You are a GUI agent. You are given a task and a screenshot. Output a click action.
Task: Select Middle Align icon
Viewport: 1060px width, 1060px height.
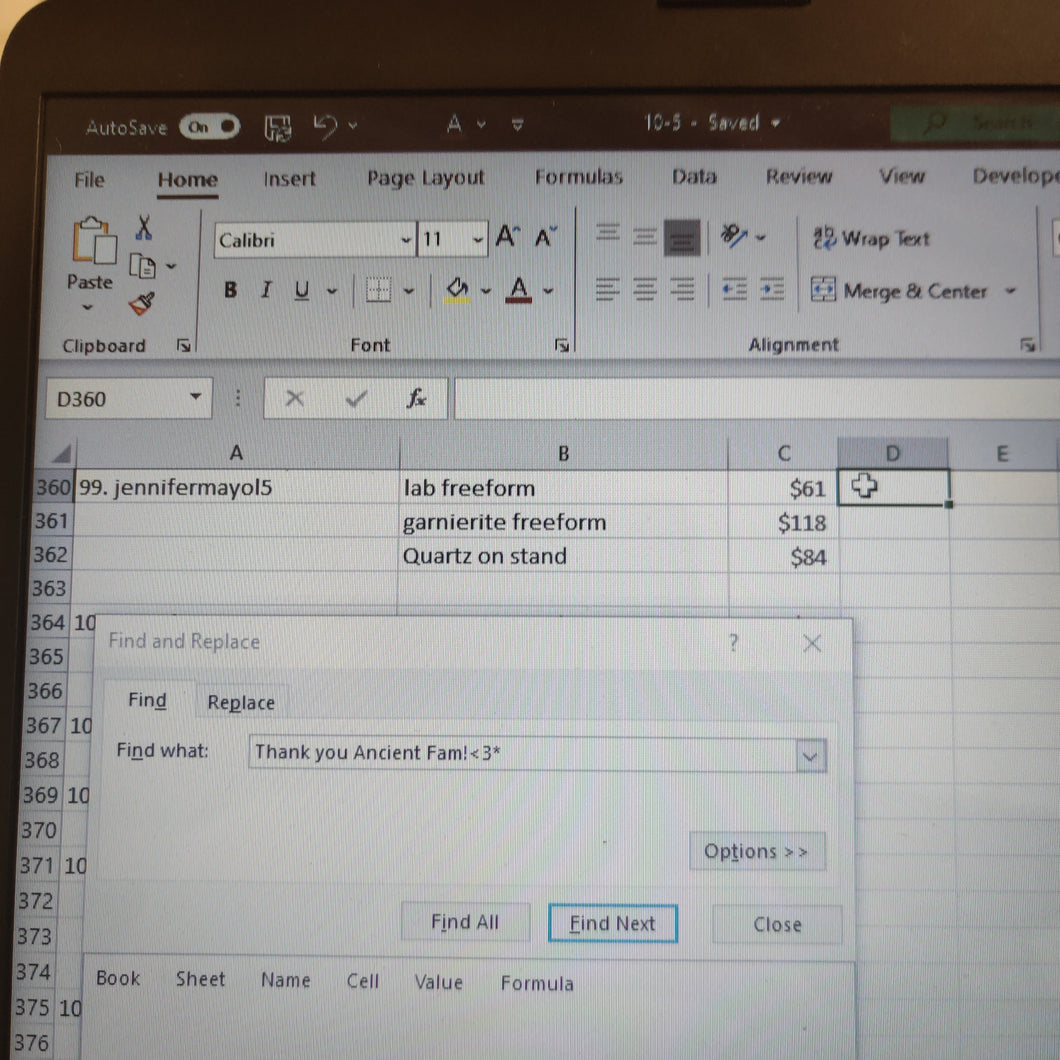point(645,236)
